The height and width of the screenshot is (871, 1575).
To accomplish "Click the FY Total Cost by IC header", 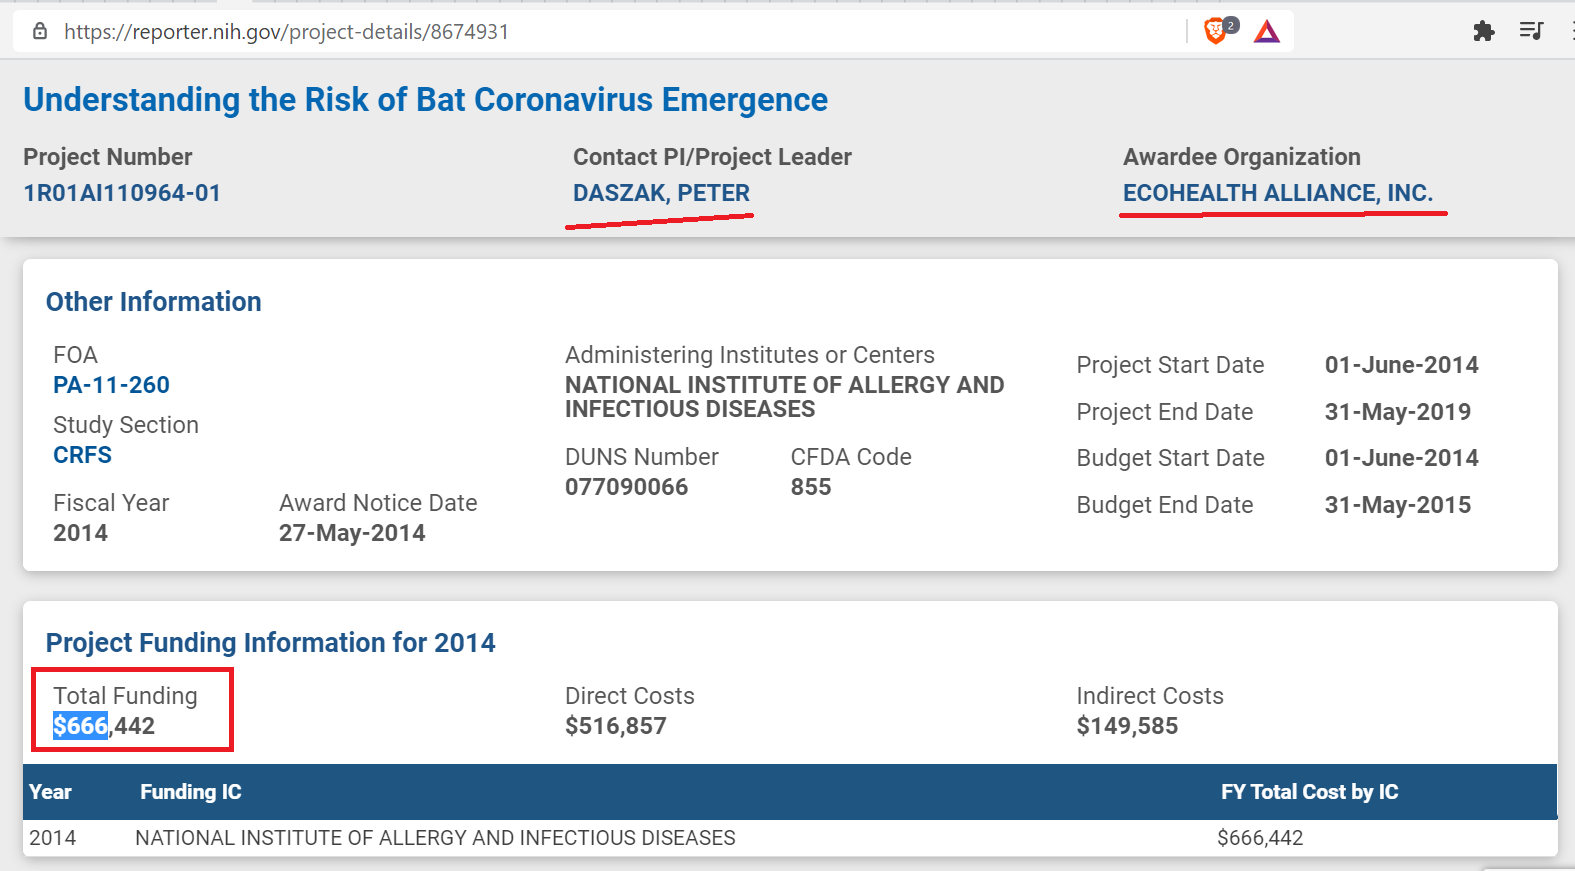I will pos(1309,792).
